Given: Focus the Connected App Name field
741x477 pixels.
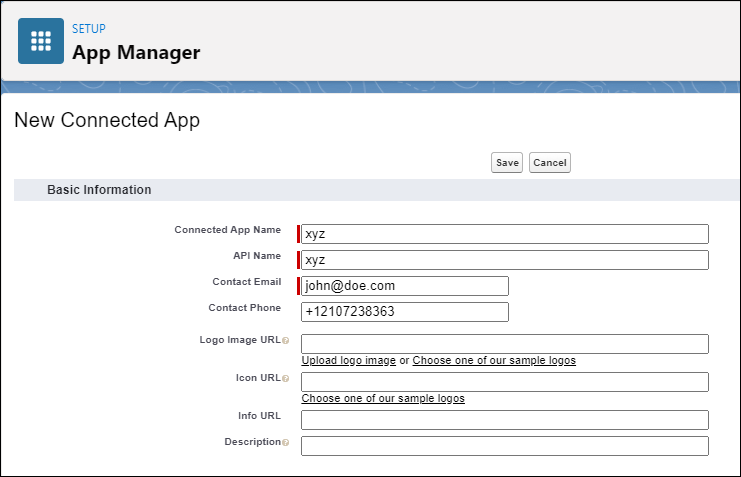Looking at the screenshot, I should click(505, 234).
